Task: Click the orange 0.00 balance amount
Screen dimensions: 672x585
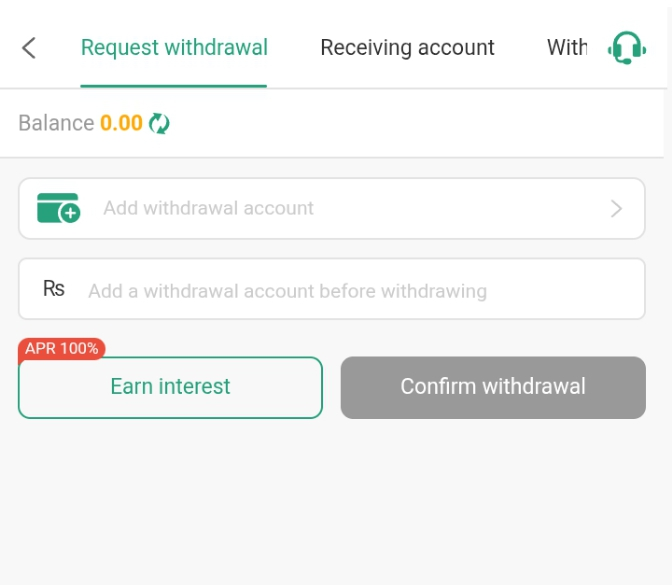Action: pos(121,123)
